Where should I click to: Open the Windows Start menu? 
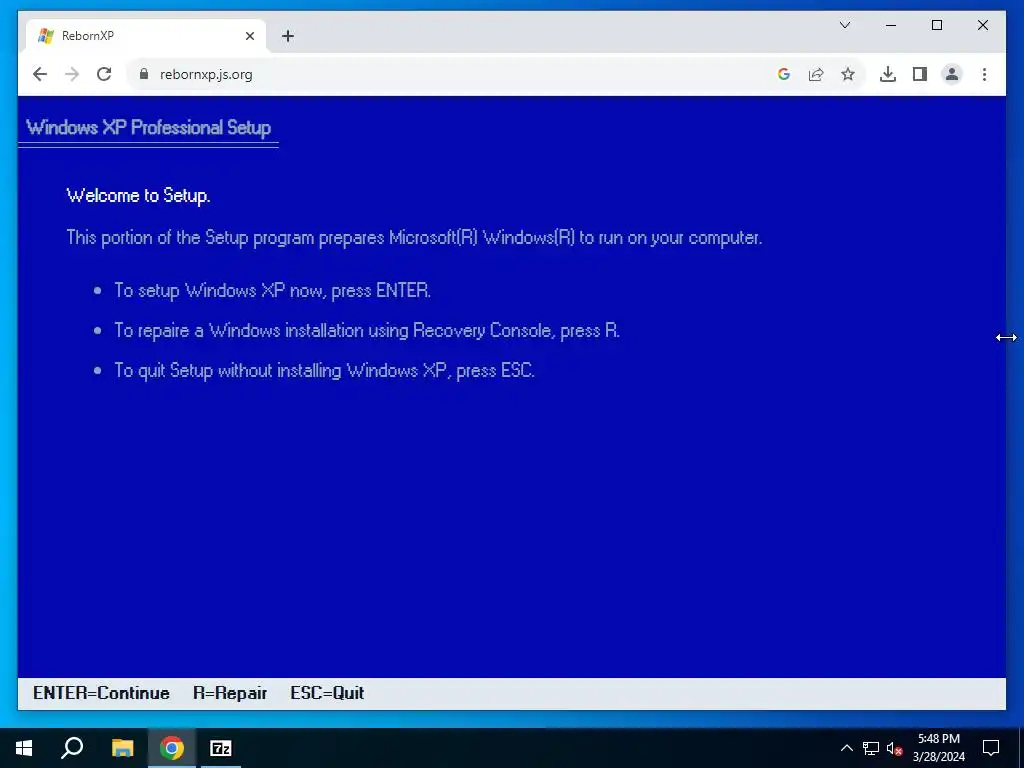coord(24,748)
